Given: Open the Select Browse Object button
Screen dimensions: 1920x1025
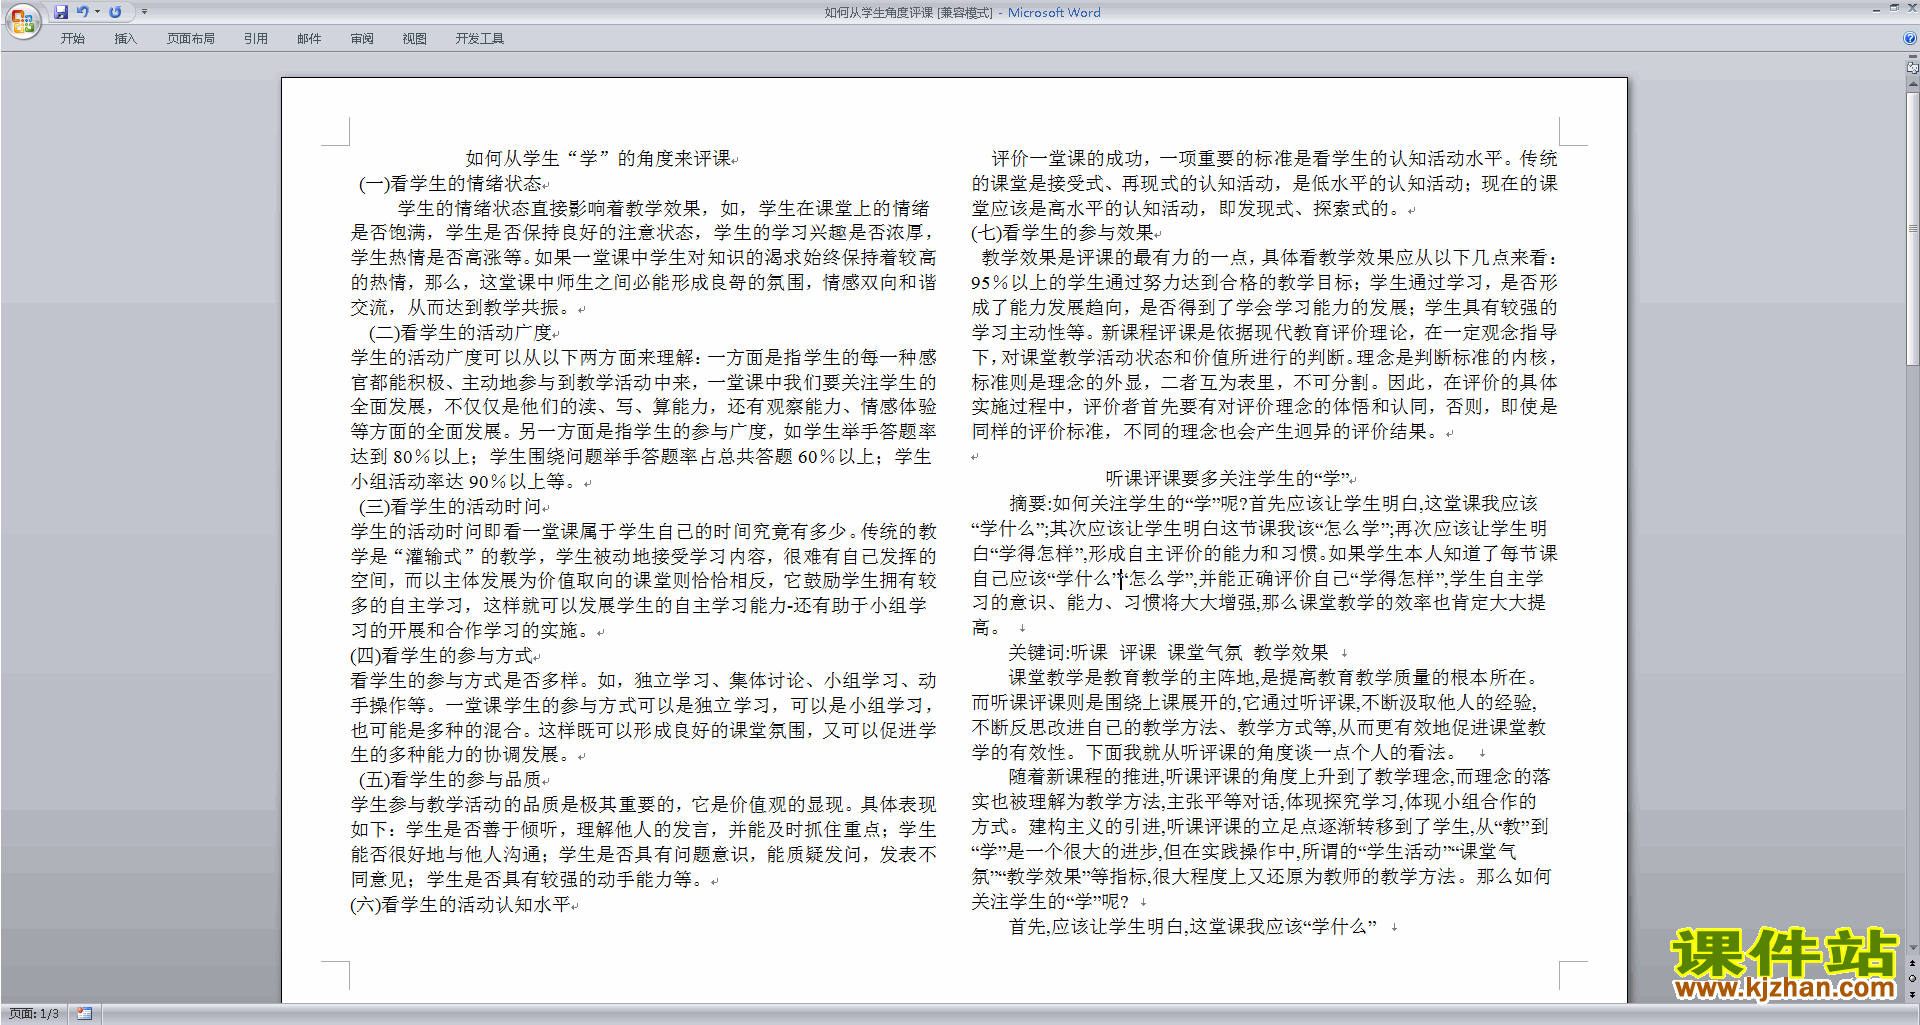Looking at the screenshot, I should pos(1913,979).
